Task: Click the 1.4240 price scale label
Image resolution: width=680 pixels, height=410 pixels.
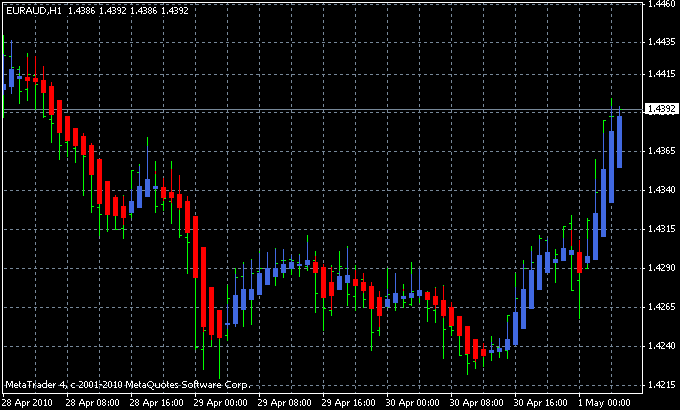Action: 661,346
